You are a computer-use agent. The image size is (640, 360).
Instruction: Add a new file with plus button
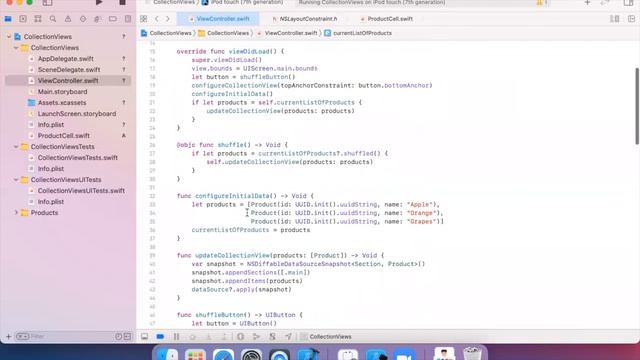9,337
